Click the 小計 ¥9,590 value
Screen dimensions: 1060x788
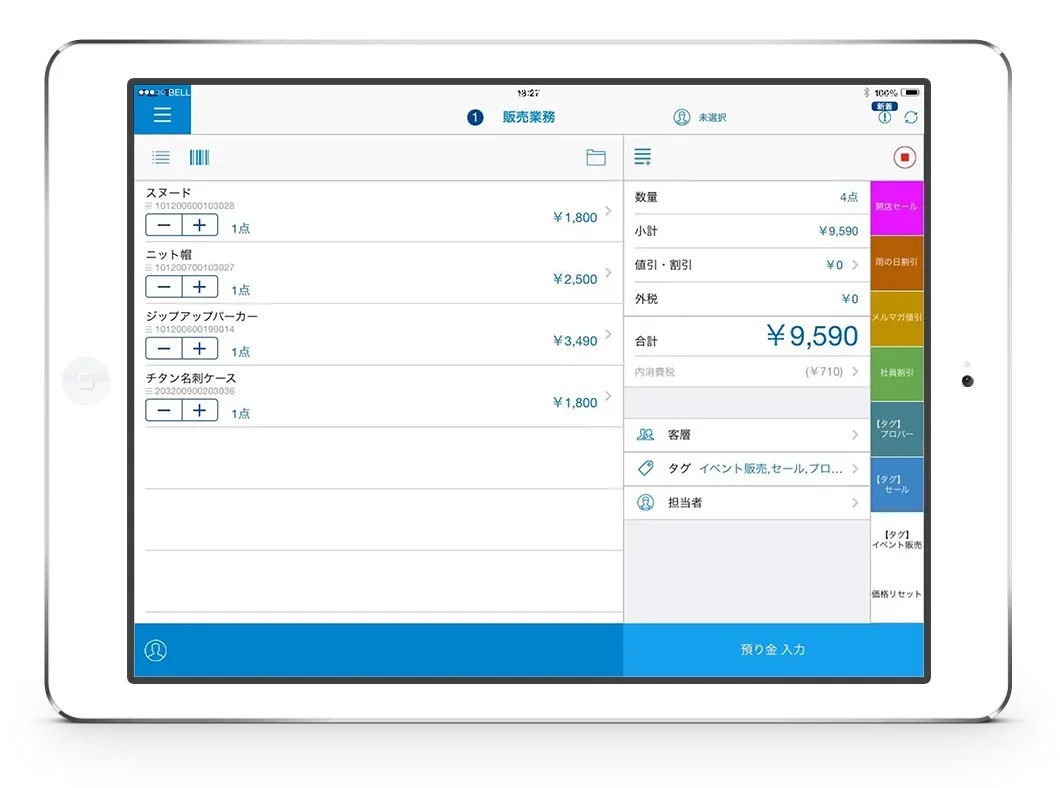(x=838, y=231)
